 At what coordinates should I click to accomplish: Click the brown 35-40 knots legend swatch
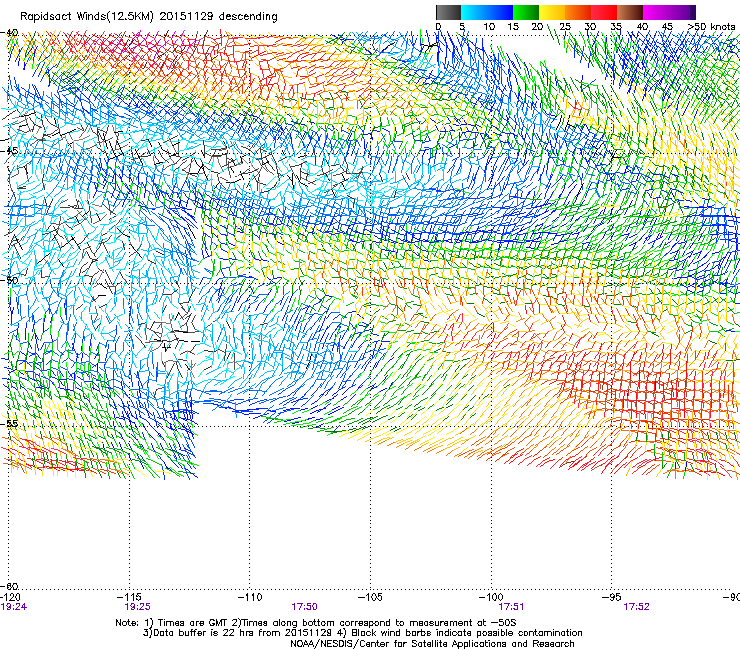[630, 12]
